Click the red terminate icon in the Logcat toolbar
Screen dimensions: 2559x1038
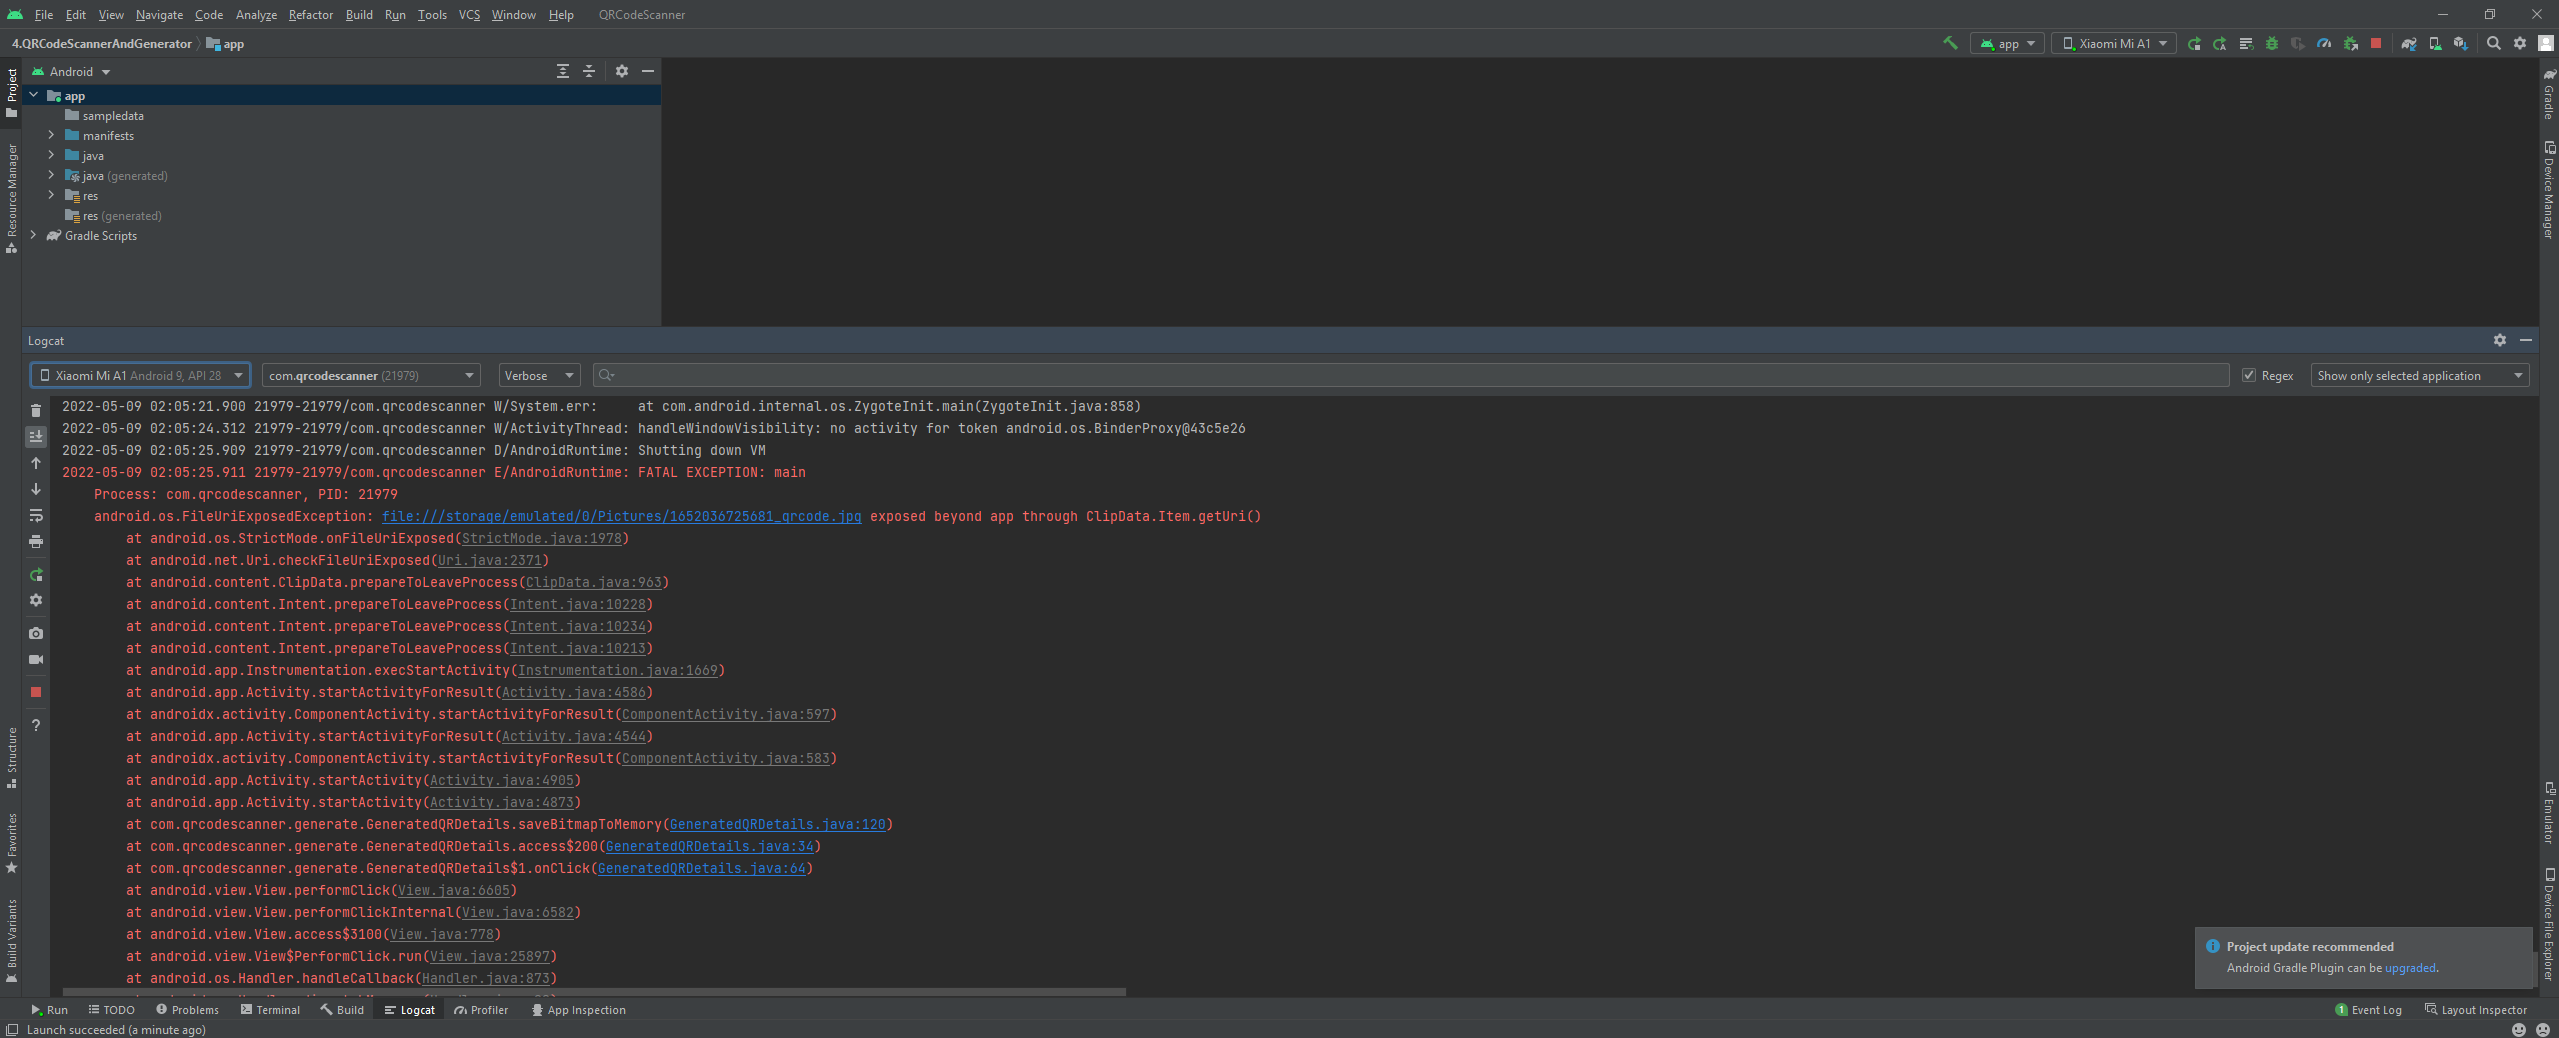point(36,692)
